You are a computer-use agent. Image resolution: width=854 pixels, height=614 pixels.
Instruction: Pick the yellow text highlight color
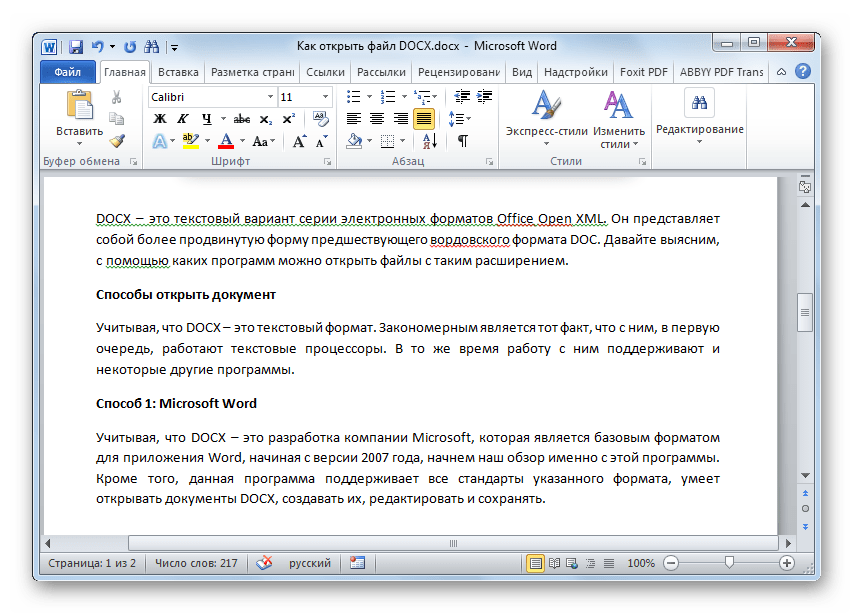(x=191, y=141)
